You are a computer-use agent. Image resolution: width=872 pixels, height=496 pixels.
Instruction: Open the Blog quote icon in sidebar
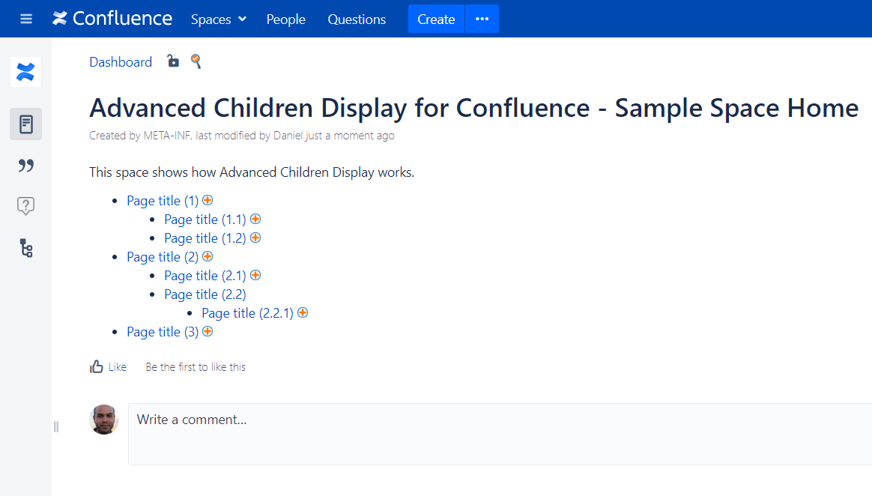(x=26, y=165)
